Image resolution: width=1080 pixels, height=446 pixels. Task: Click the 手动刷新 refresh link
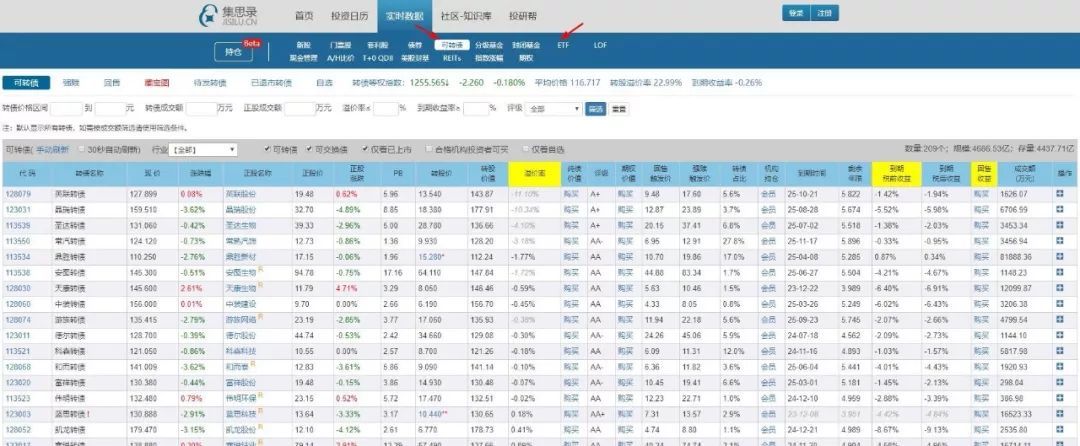pos(53,150)
